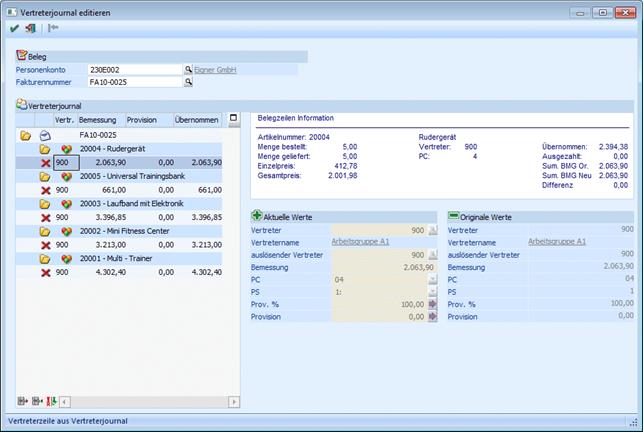
Task: Open Arbeitsgruppe A1 link in Aktuelle Werte
Action: (358, 241)
